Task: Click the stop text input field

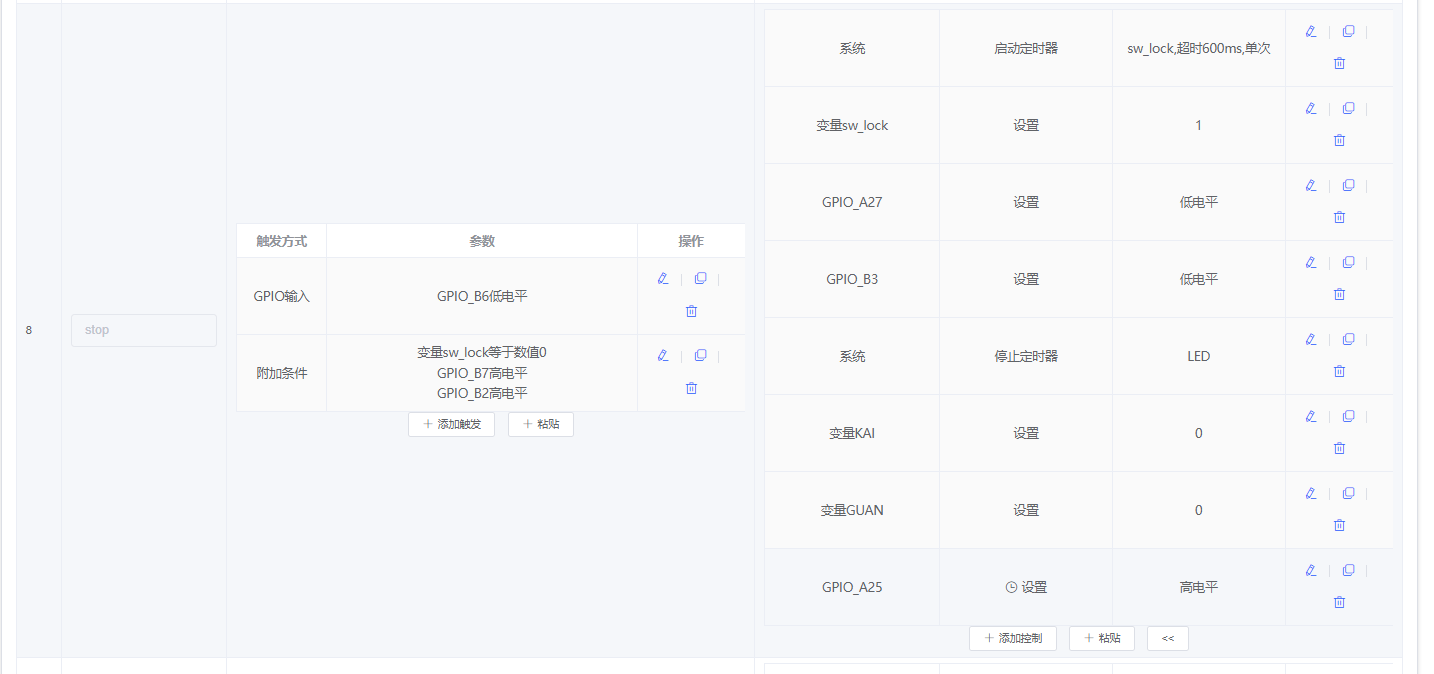Action: pyautogui.click(x=143, y=329)
